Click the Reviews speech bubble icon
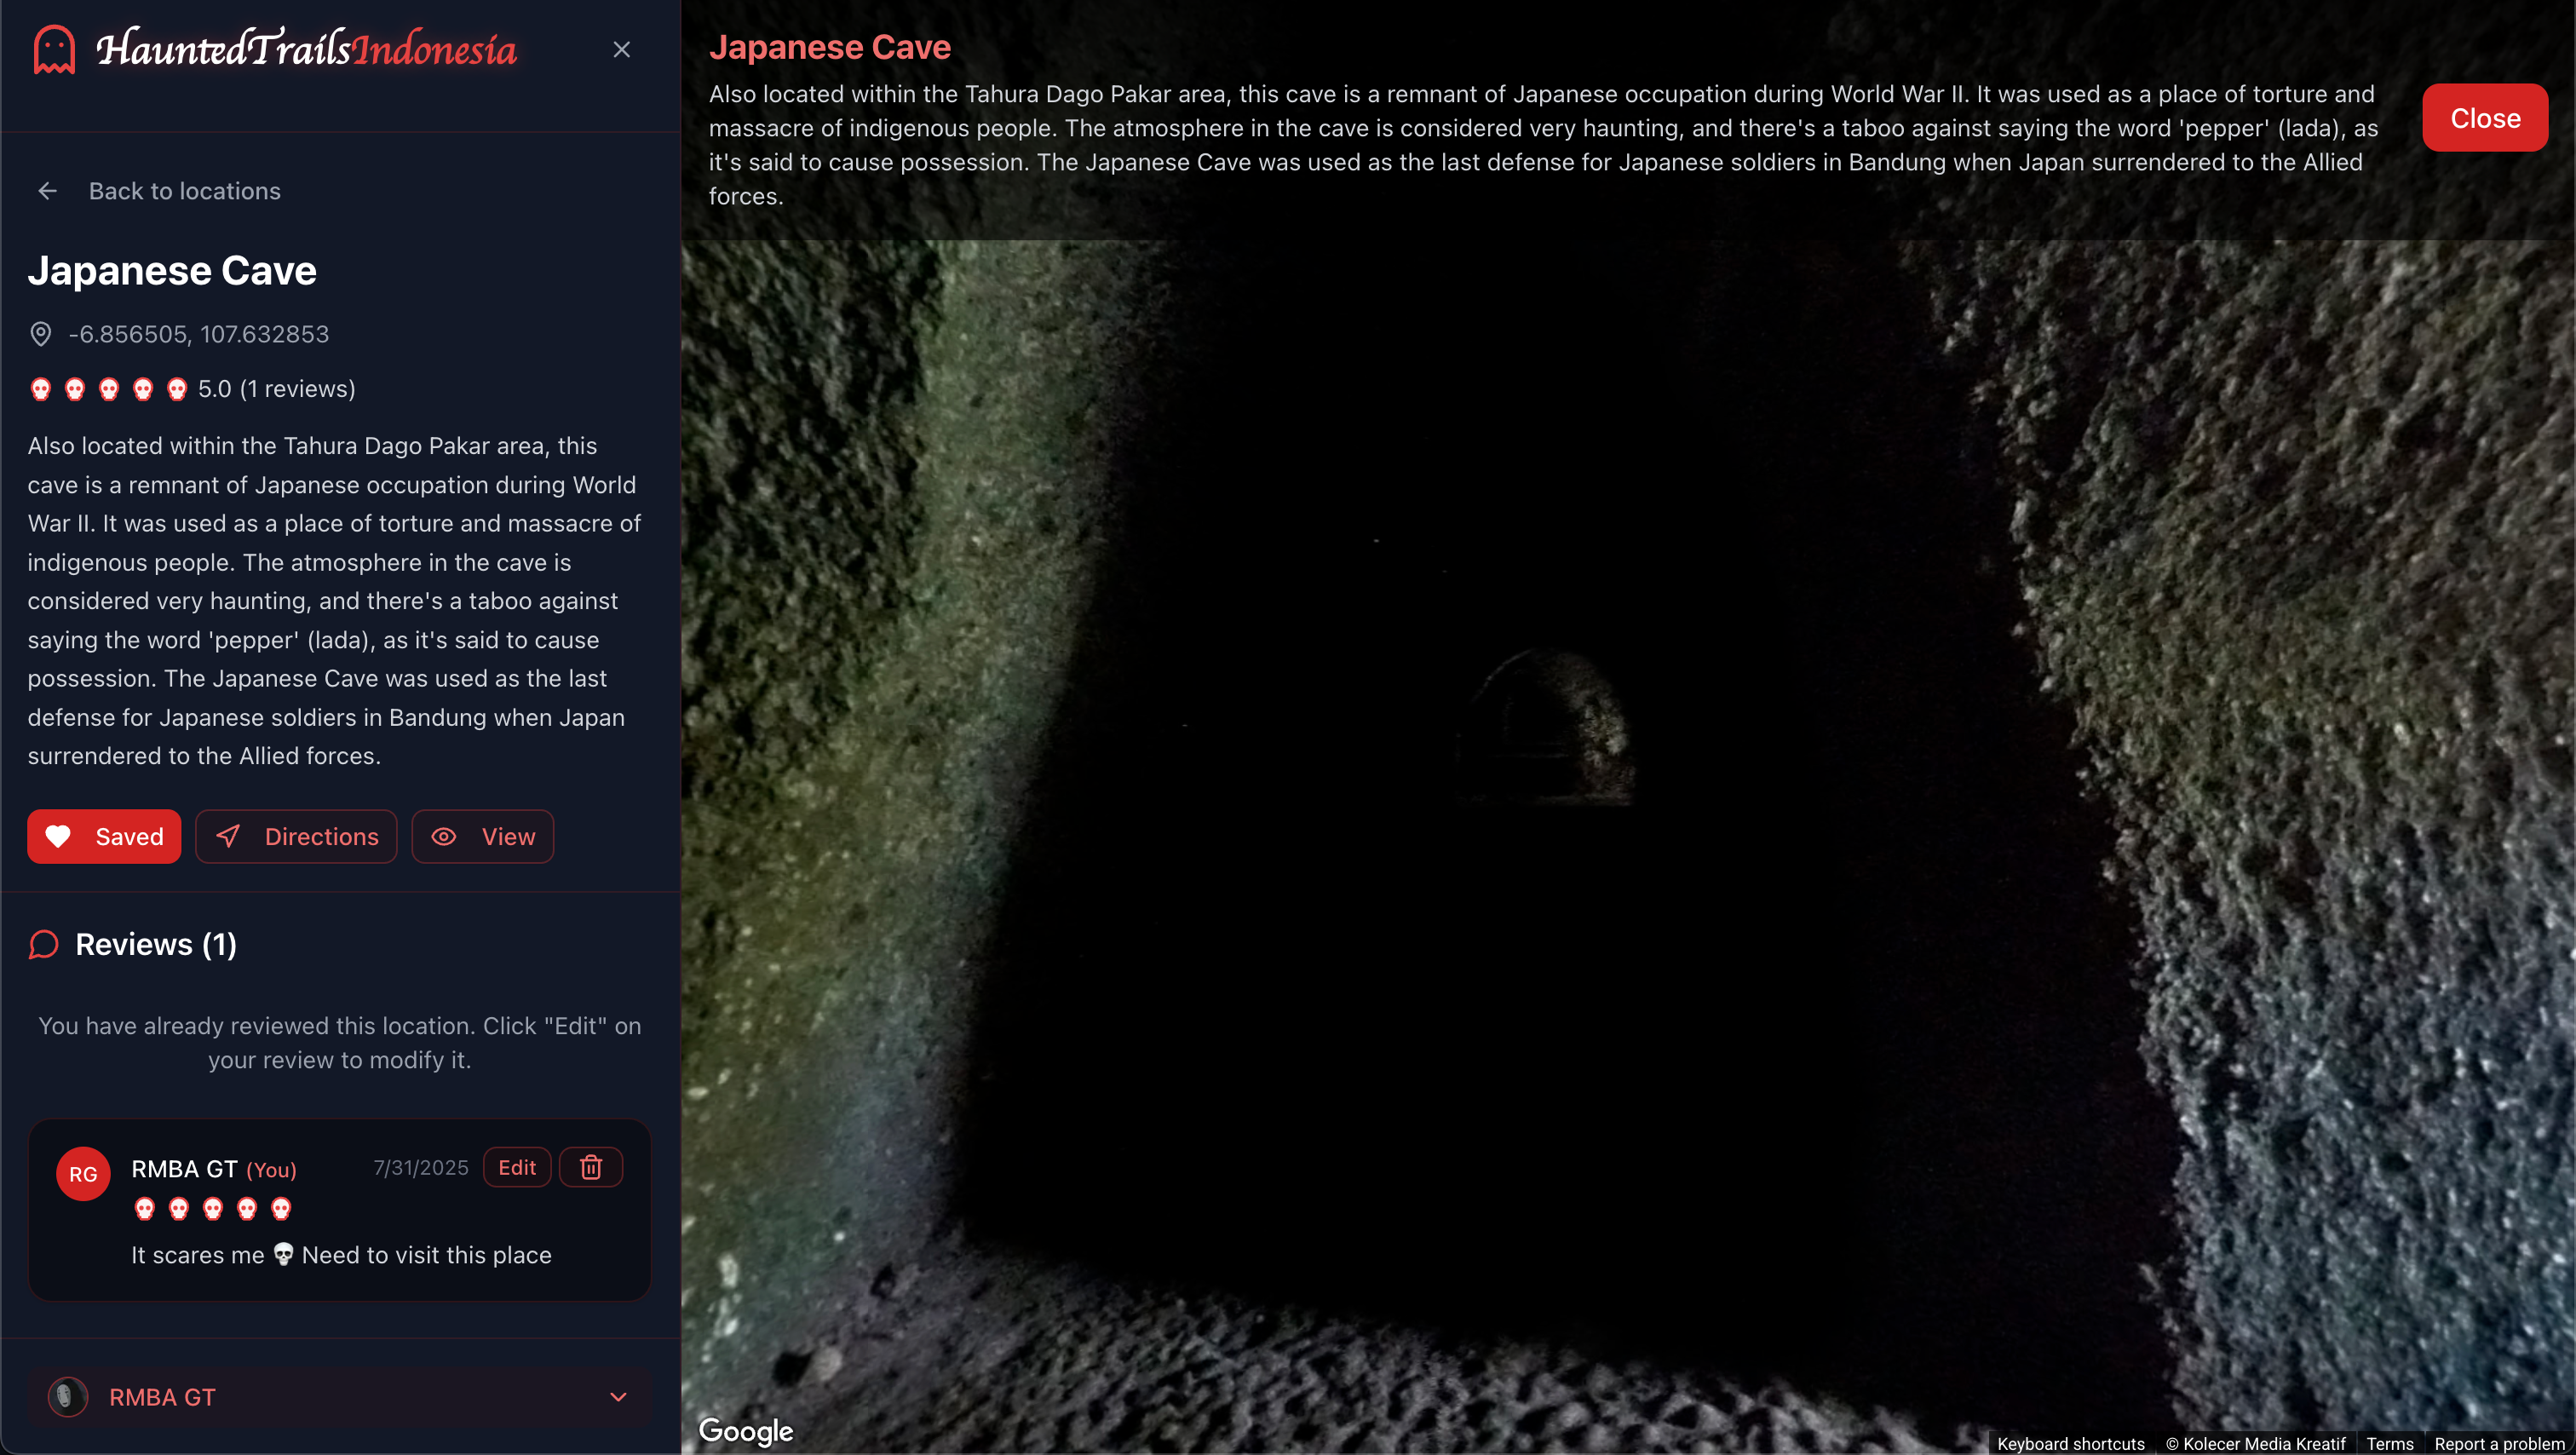This screenshot has height=1455, width=2576. click(x=44, y=944)
